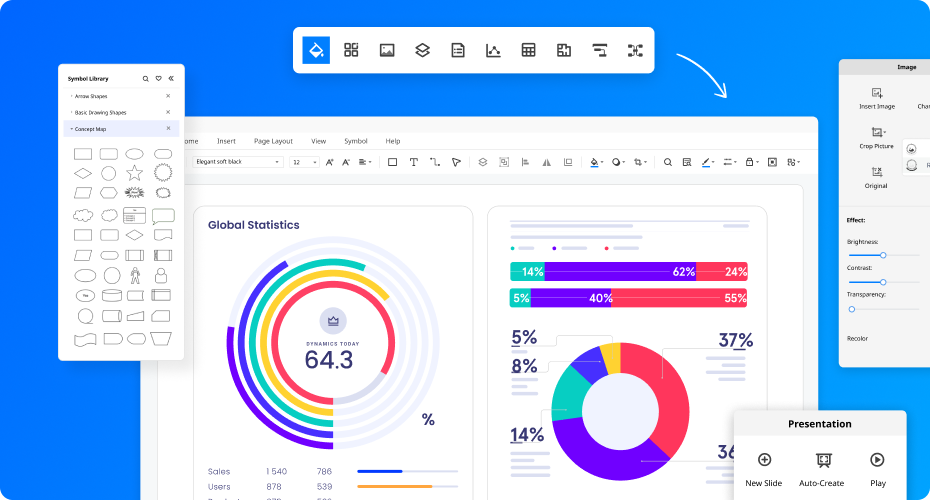The width and height of the screenshot is (930, 500).
Task: Open the Insert menu
Action: coord(227,141)
